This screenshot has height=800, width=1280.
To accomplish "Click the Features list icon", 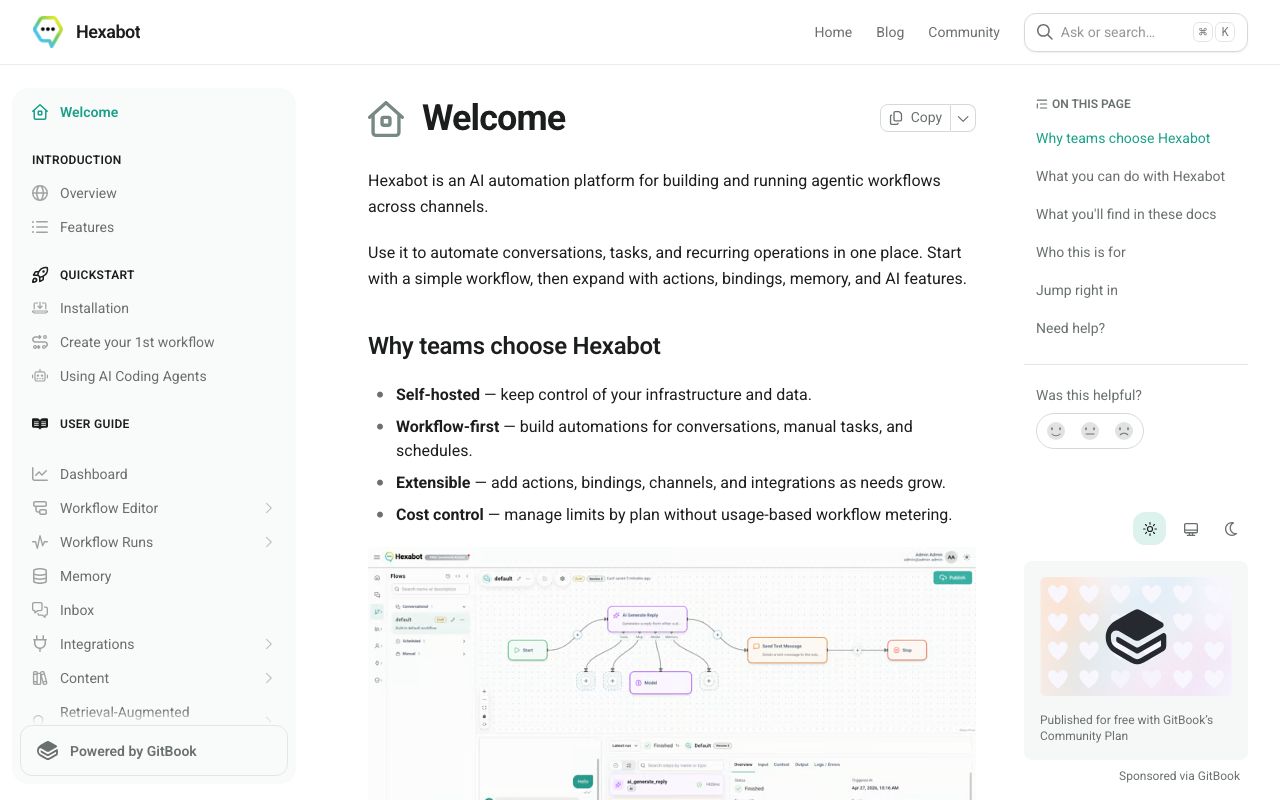I will click(x=40, y=227).
